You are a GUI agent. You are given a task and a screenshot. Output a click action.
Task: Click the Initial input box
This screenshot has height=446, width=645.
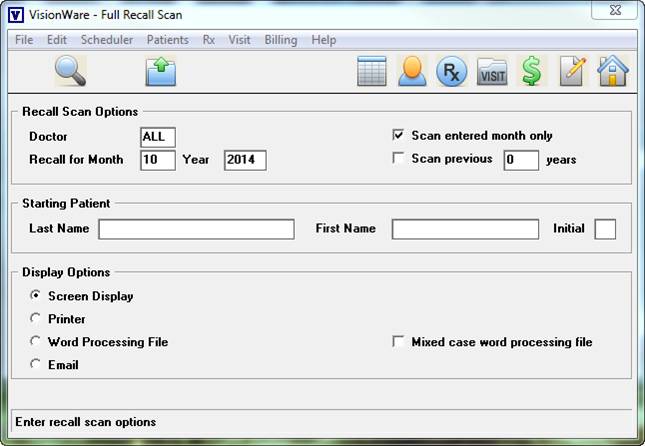(605, 229)
